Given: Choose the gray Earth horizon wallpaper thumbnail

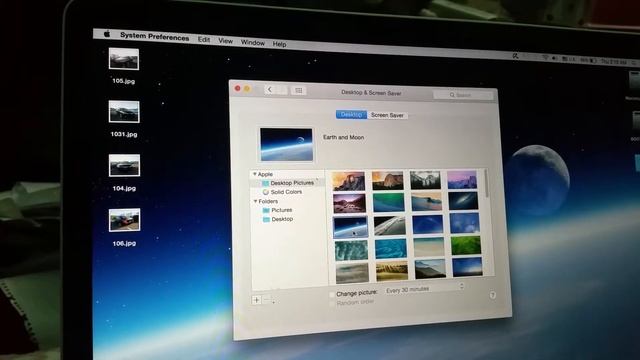Looking at the screenshot, I should pyautogui.click(x=389, y=225).
